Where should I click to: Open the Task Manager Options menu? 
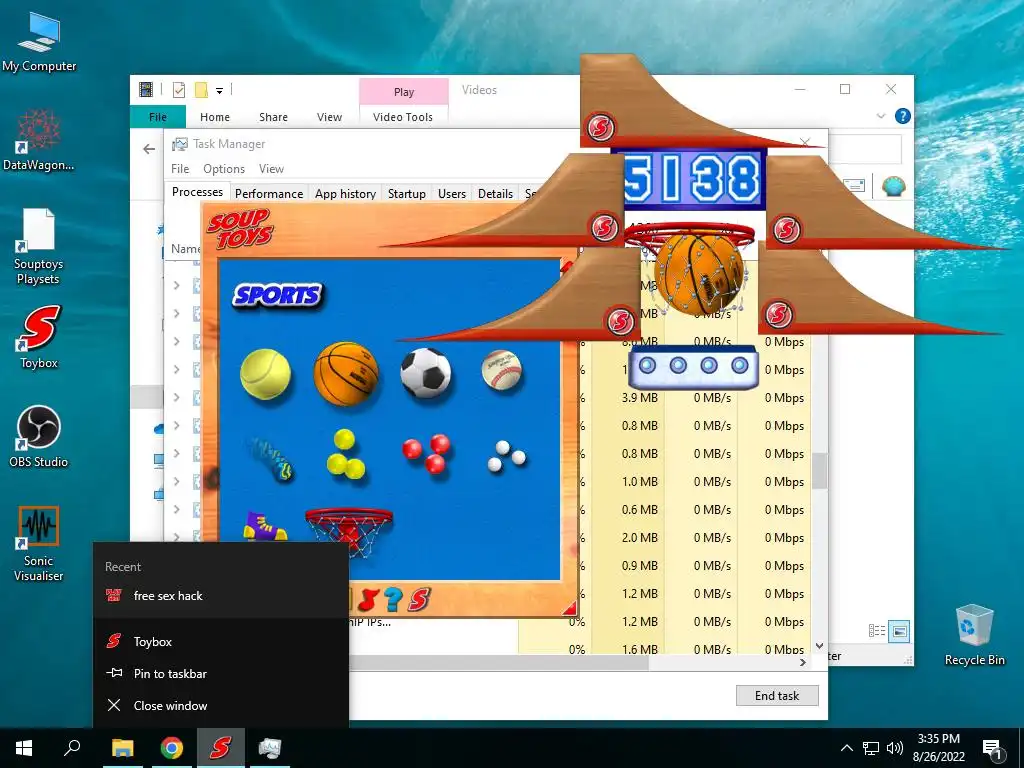pos(224,168)
